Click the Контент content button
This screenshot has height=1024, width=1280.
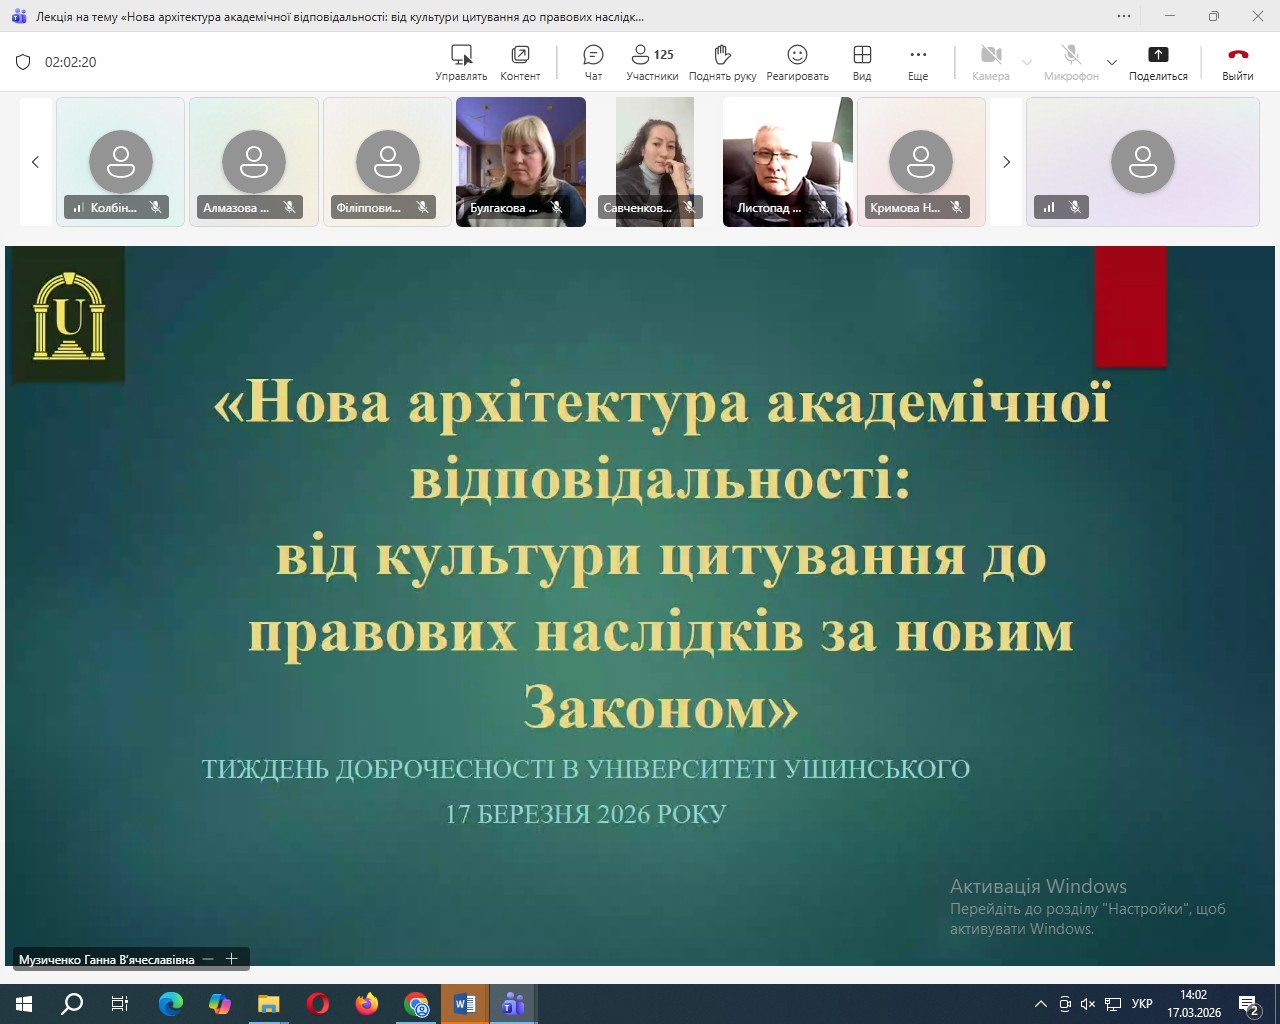pyautogui.click(x=520, y=62)
